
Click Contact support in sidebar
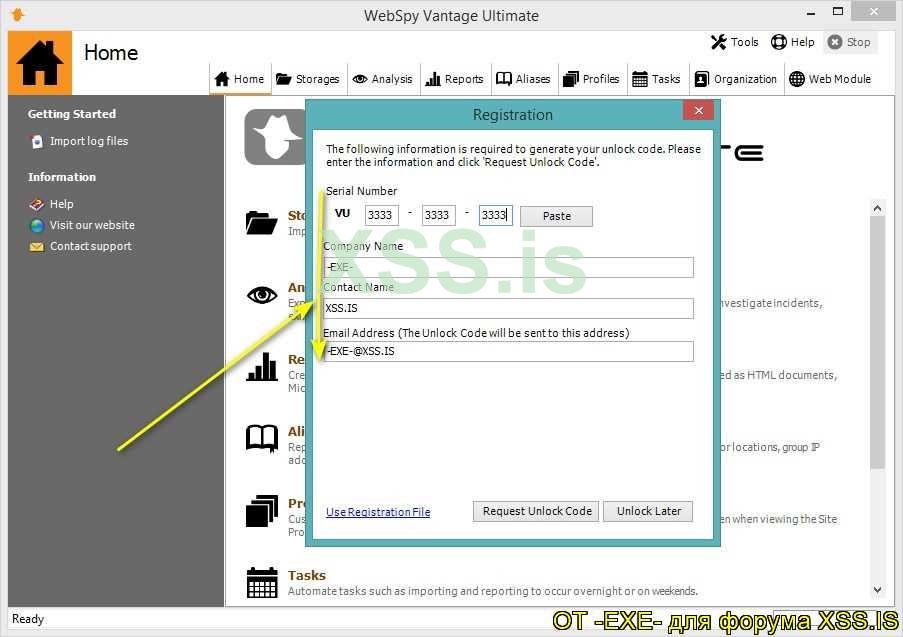coord(91,246)
